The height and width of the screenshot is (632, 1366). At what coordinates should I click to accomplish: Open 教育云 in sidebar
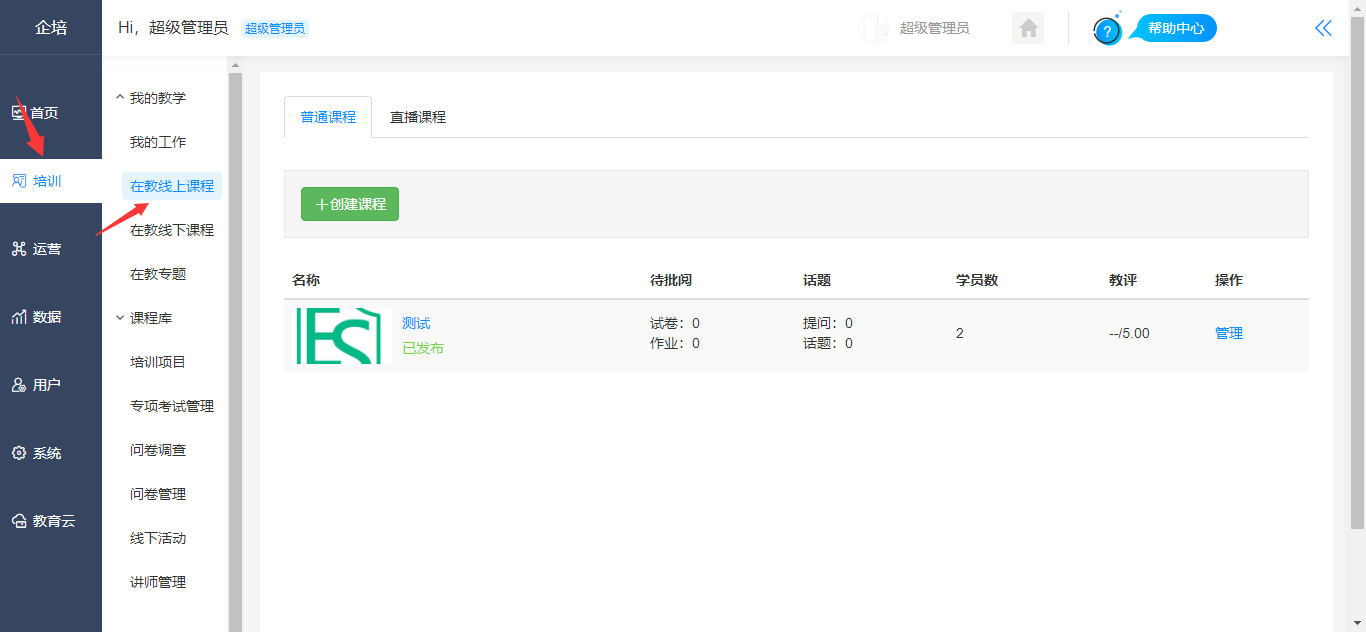(x=43, y=521)
